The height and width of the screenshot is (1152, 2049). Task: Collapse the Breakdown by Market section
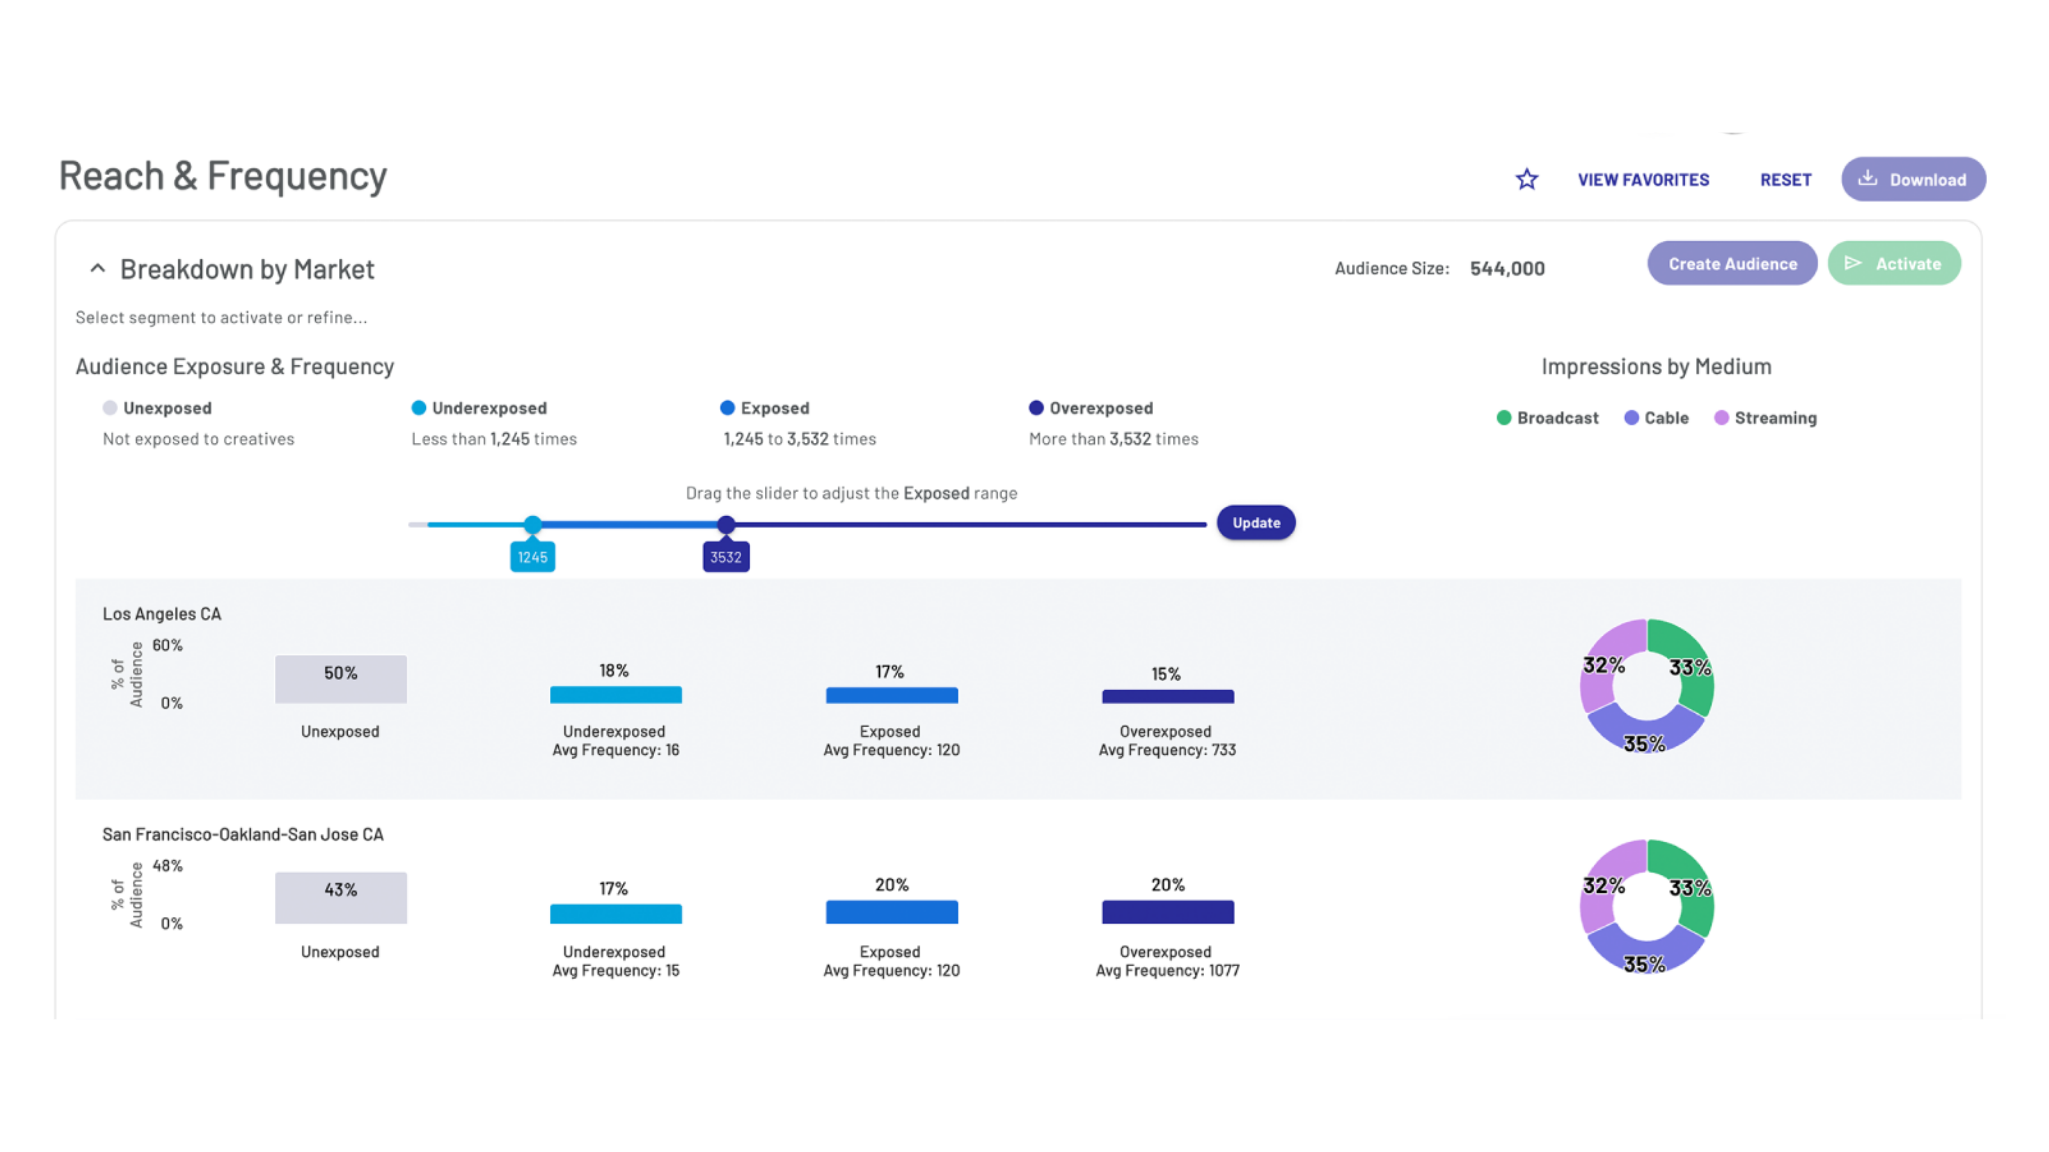[97, 268]
